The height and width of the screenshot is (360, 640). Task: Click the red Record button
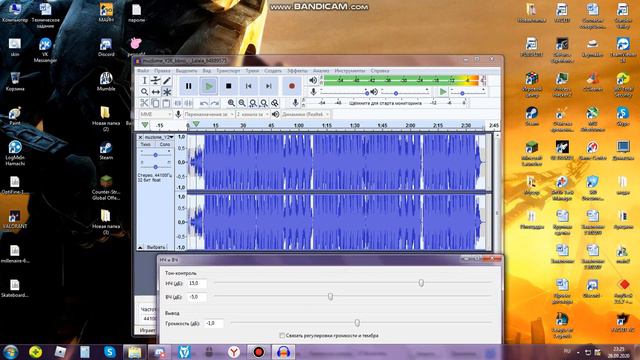click(x=291, y=86)
